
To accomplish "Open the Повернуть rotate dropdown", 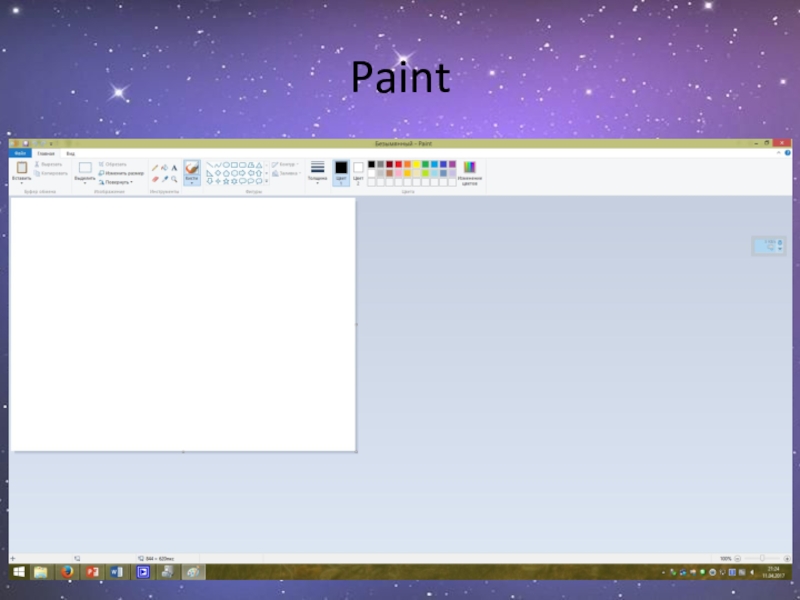I will pyautogui.click(x=116, y=182).
